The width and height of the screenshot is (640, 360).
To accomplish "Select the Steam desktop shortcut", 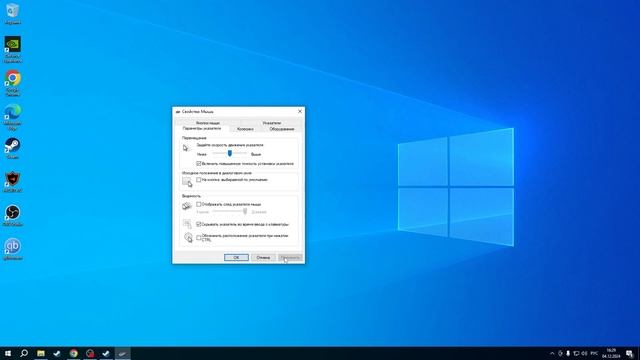I will (x=13, y=149).
